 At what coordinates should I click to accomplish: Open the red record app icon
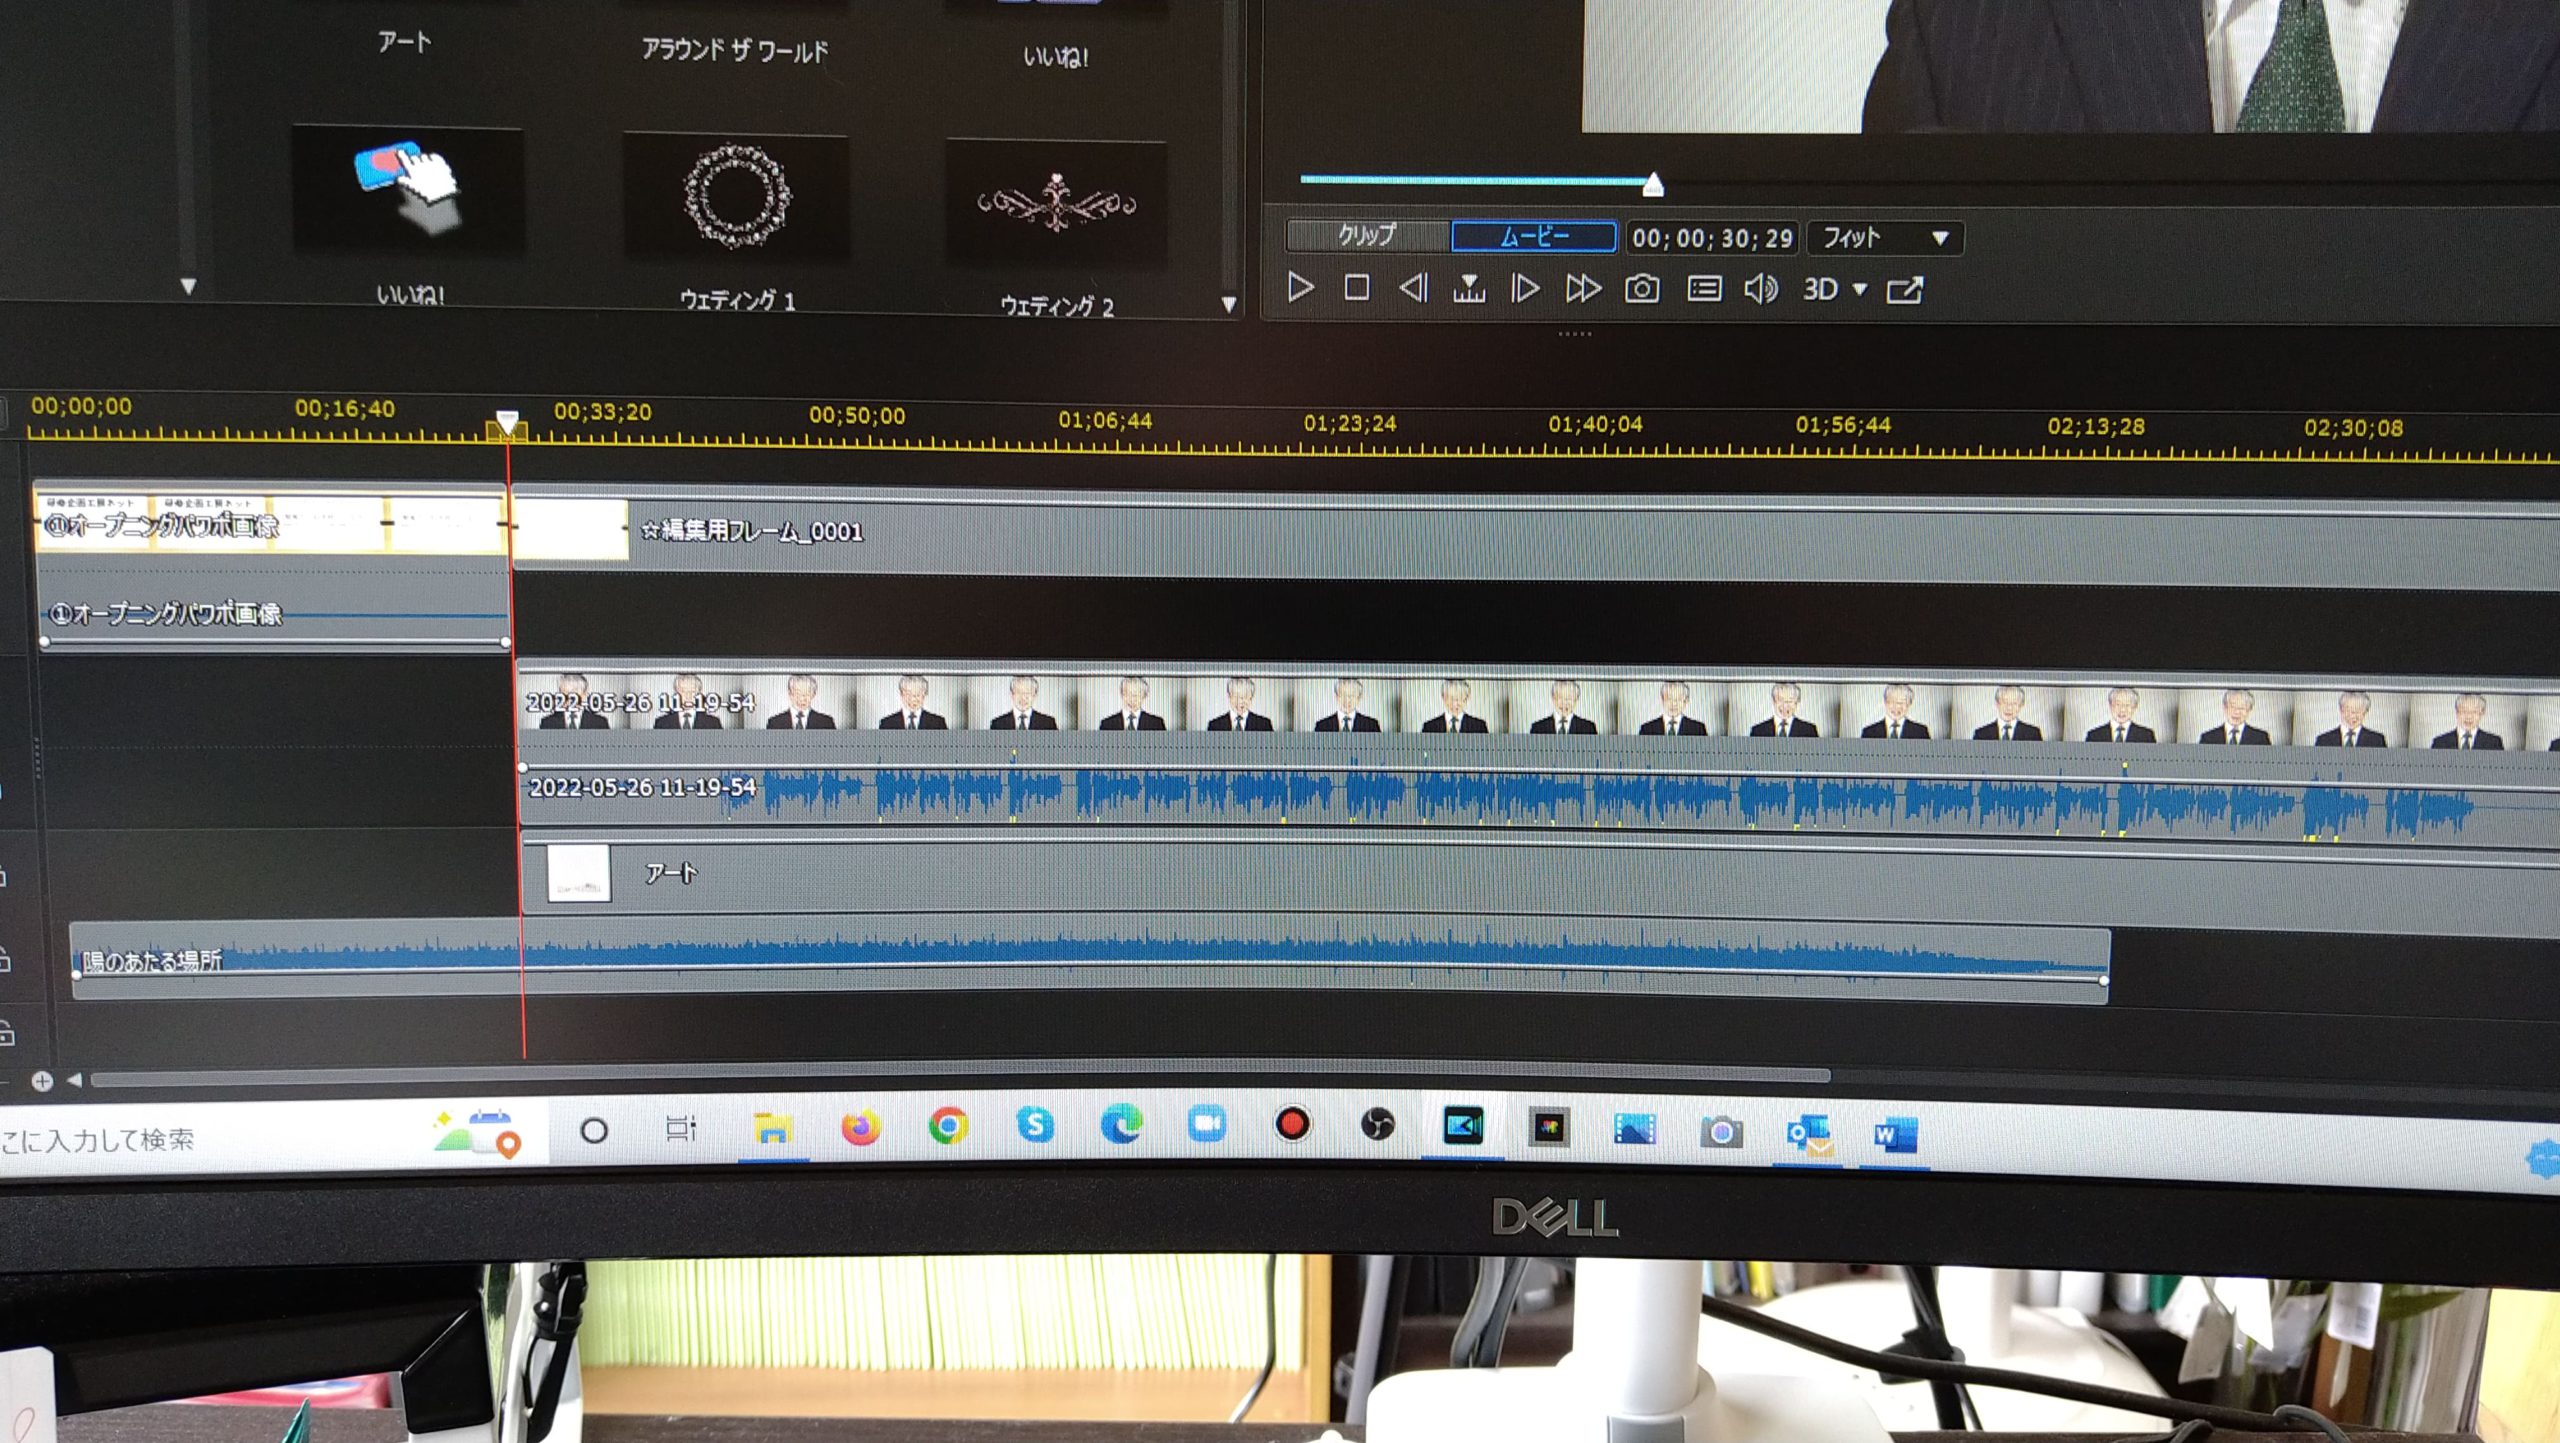coord(1292,1124)
